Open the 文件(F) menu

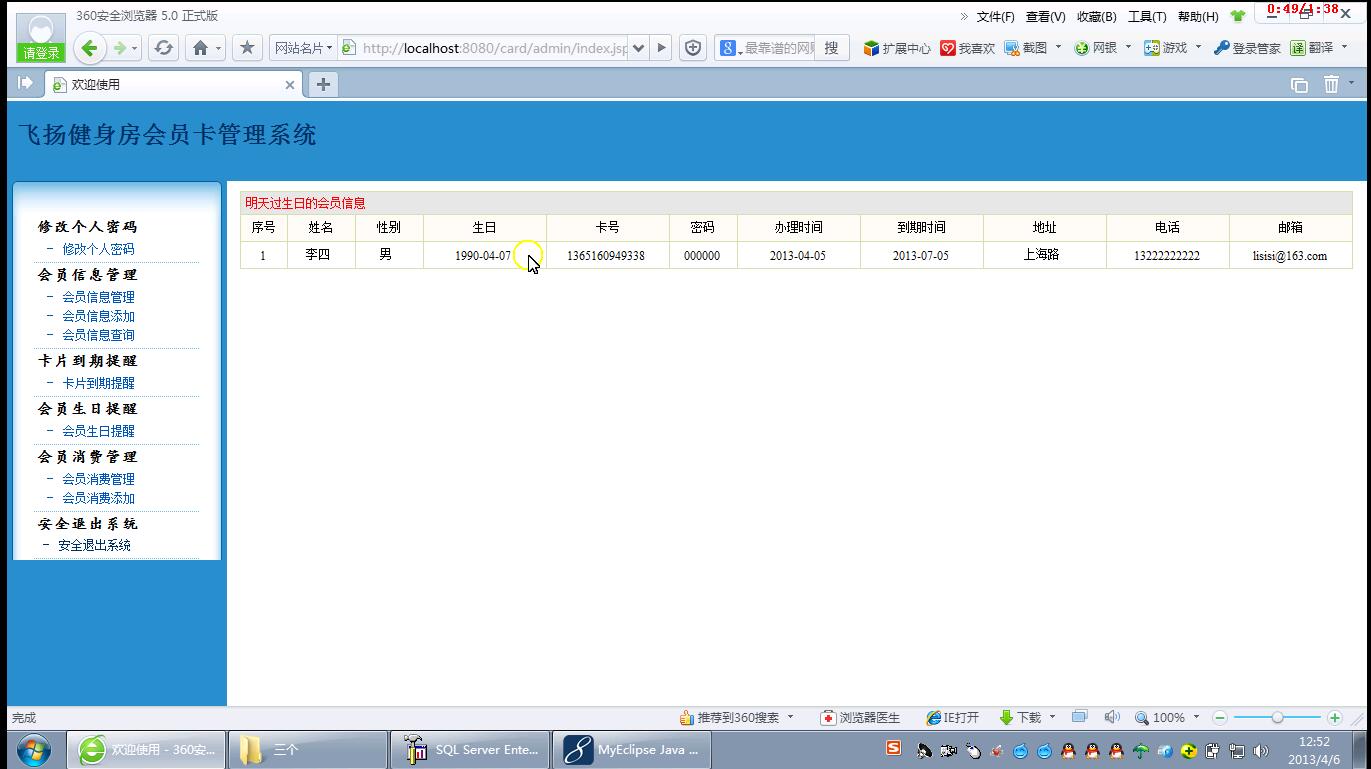(995, 17)
